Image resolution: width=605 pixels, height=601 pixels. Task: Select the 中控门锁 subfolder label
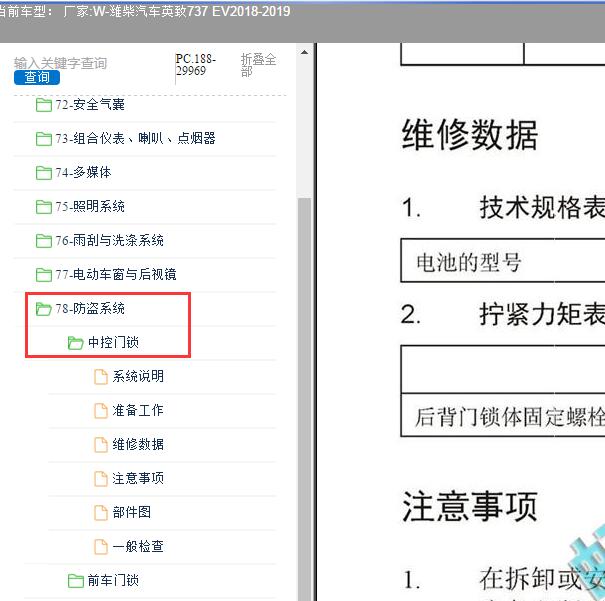(113, 342)
